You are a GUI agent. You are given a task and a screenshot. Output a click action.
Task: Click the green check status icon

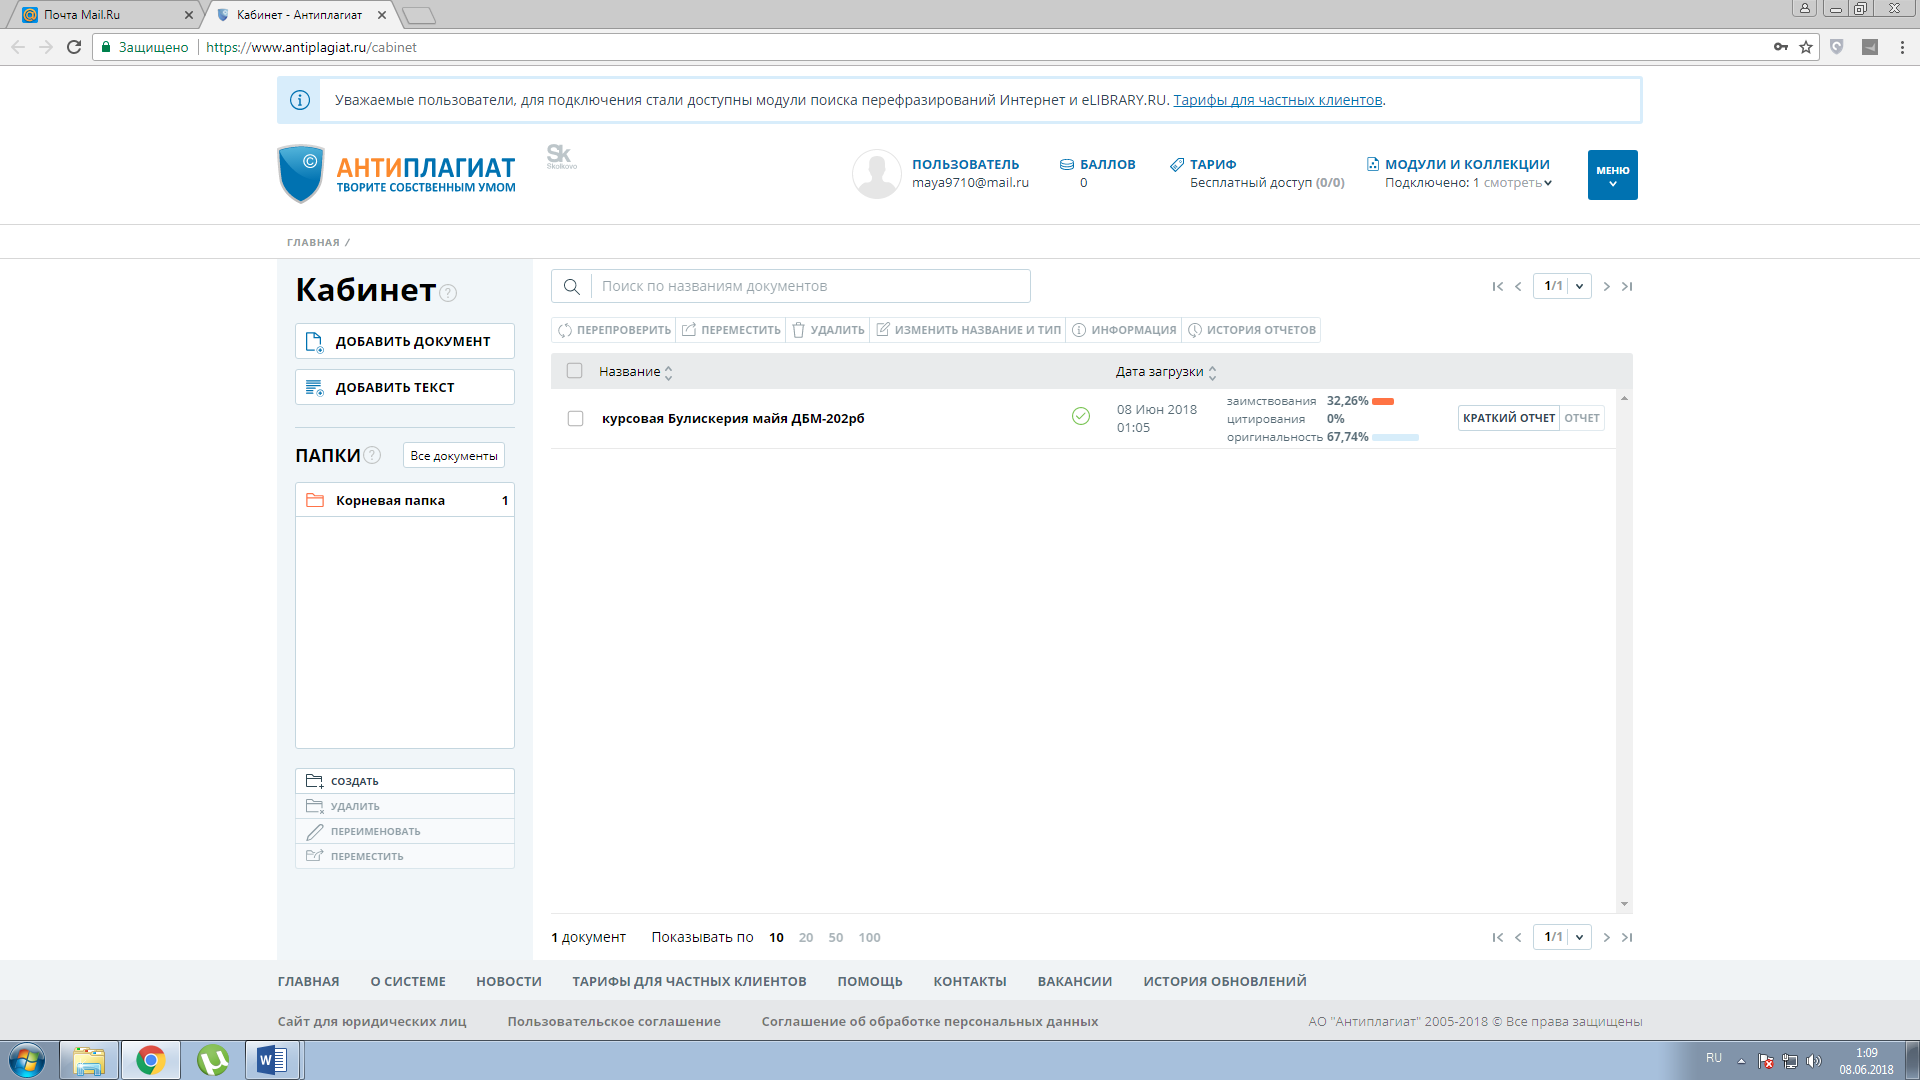tap(1080, 416)
